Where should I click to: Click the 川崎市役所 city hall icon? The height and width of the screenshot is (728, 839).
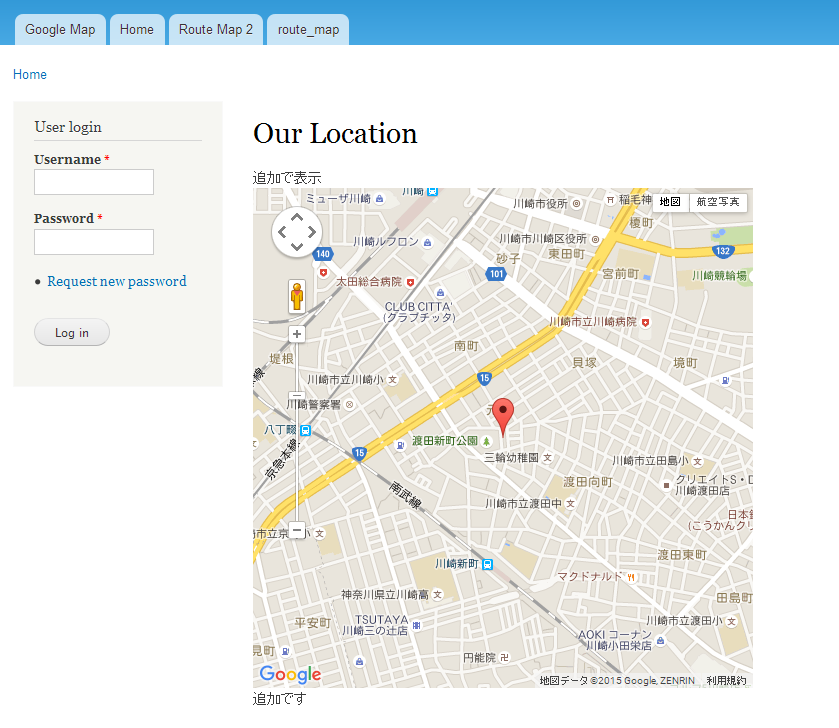(576, 204)
